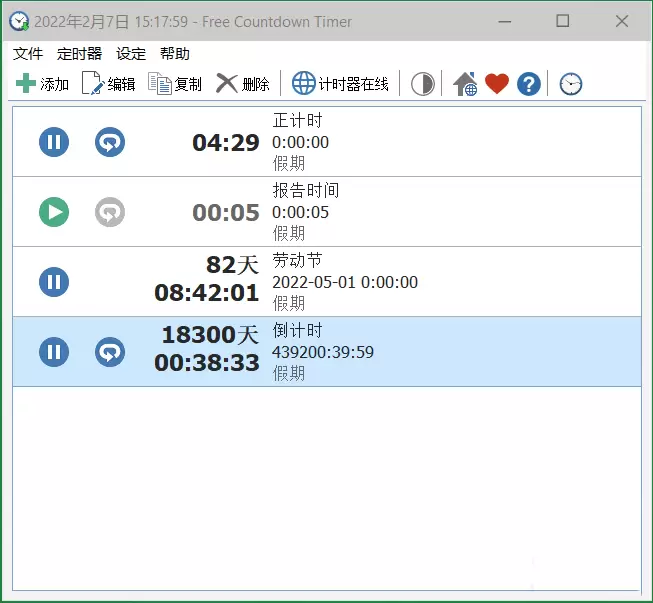
Task: Open the 编辑 edit timer tool
Action: (92, 83)
